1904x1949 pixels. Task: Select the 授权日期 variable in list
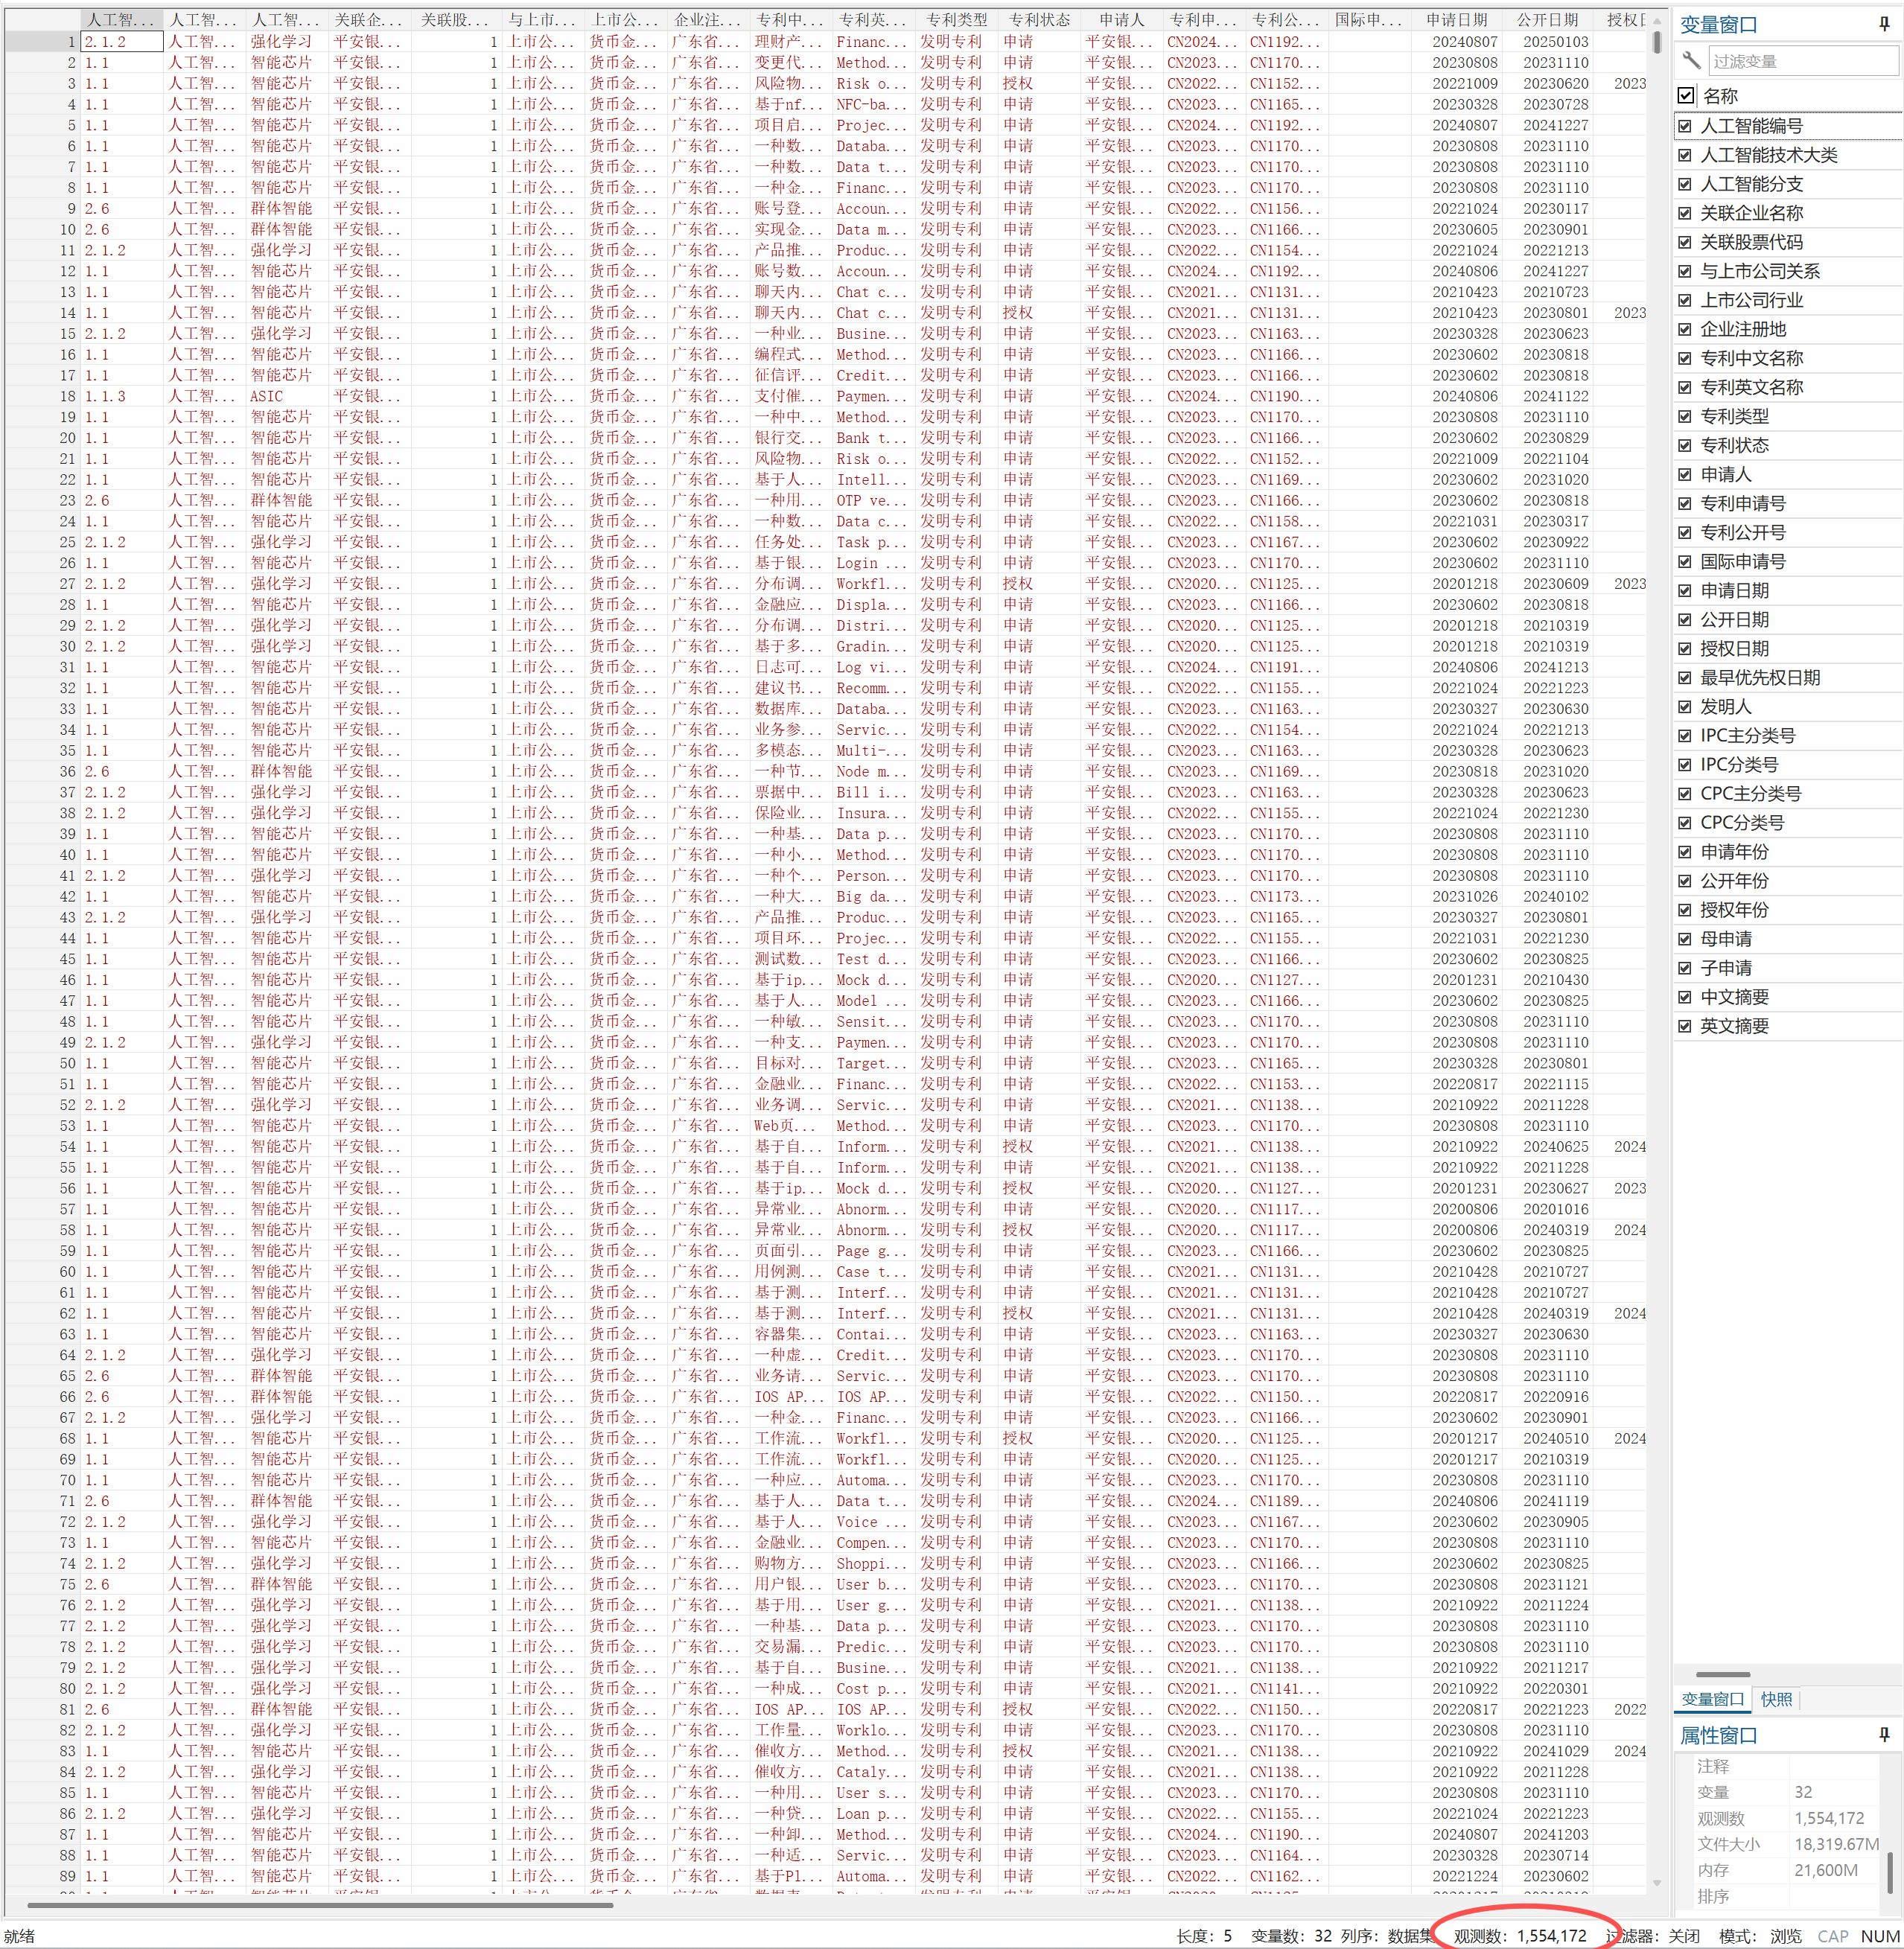pyautogui.click(x=1734, y=648)
